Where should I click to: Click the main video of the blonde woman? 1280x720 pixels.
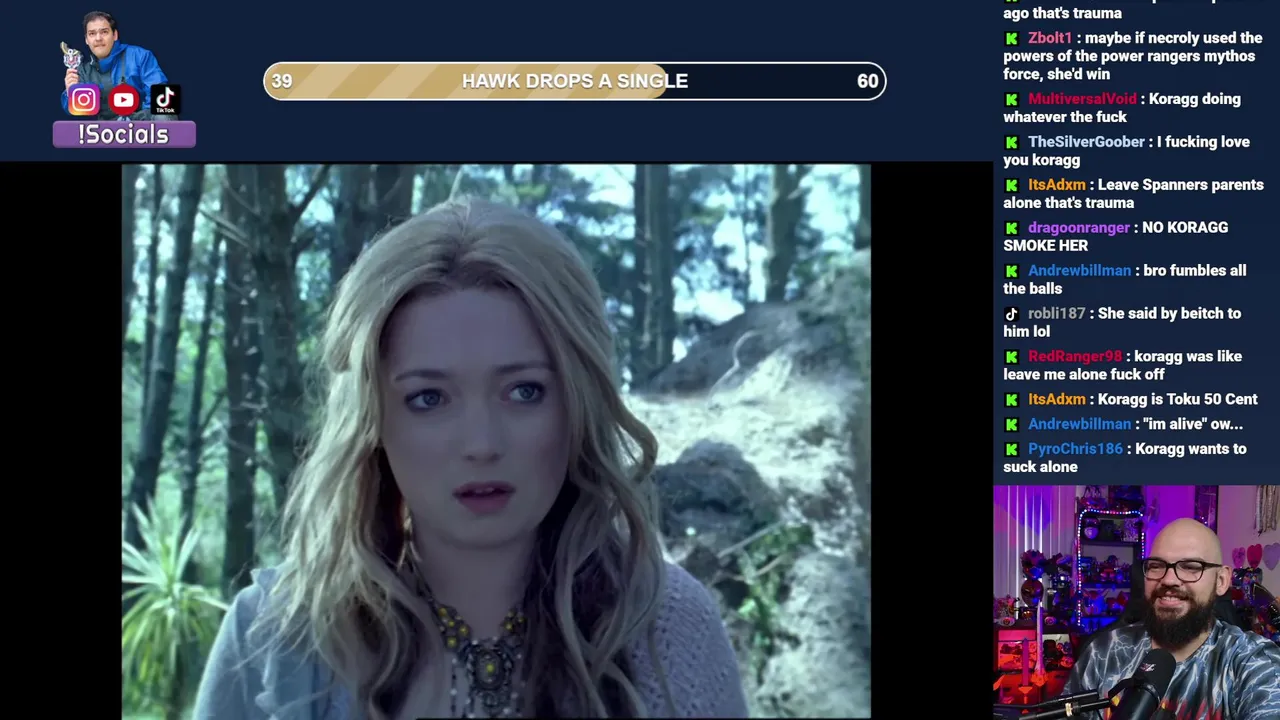pos(496,441)
